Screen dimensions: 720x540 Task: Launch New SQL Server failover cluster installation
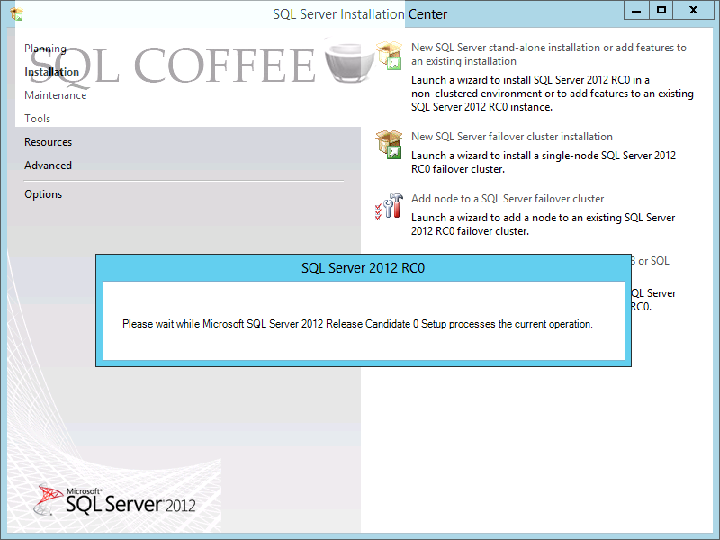click(512, 136)
